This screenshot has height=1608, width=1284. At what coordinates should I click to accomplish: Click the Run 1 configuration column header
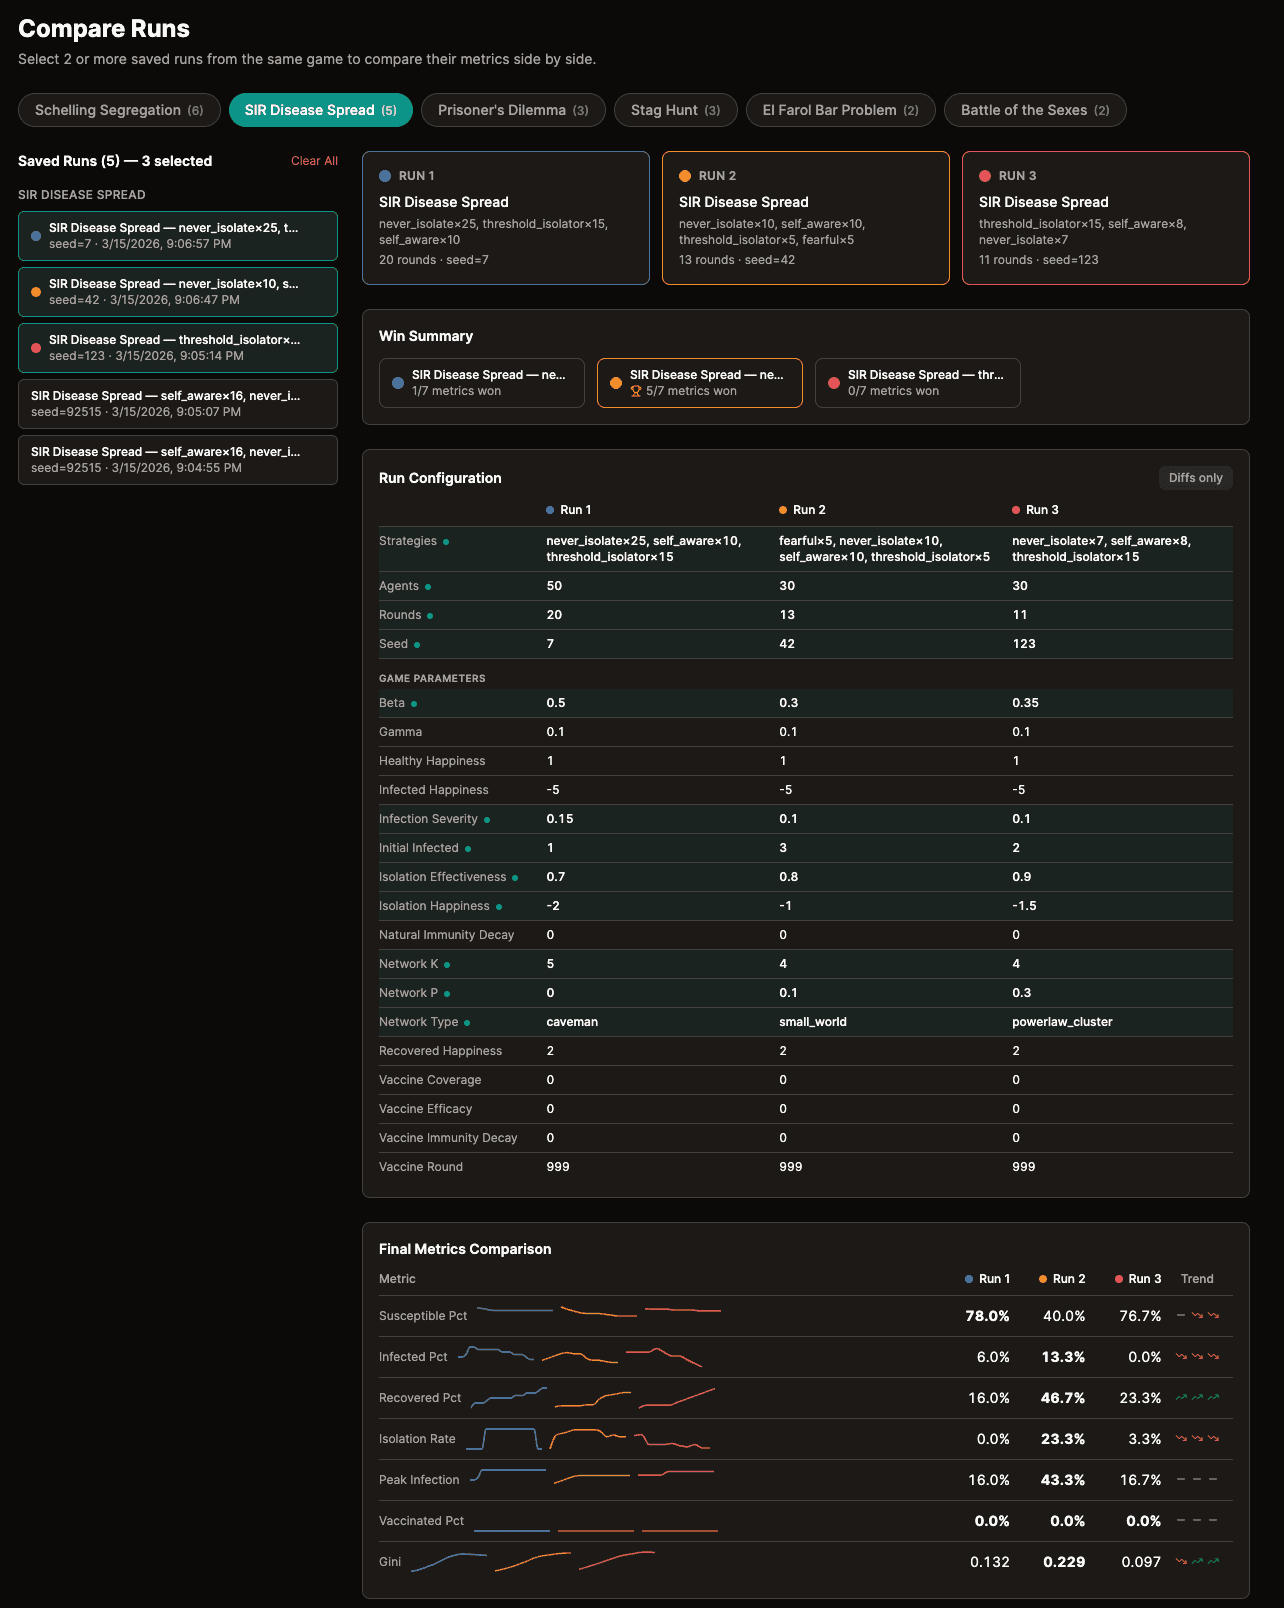[569, 510]
